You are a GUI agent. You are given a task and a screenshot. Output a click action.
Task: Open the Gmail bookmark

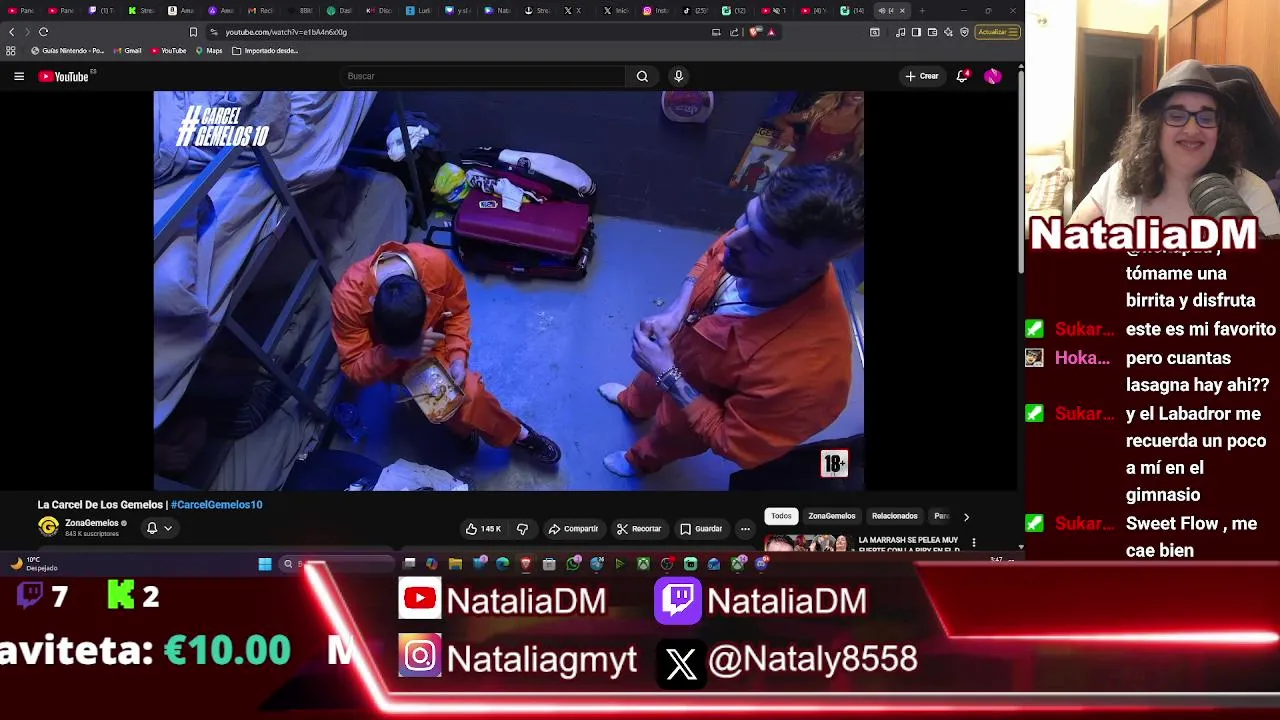127,51
